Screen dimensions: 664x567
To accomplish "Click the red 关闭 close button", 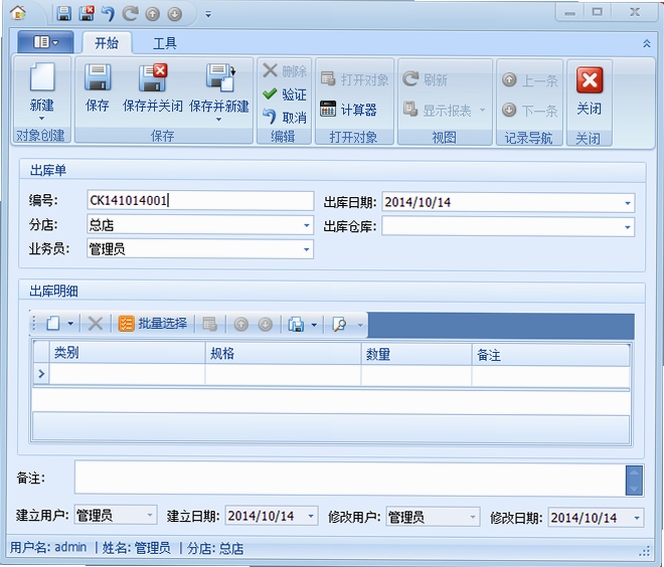I will 589,91.
